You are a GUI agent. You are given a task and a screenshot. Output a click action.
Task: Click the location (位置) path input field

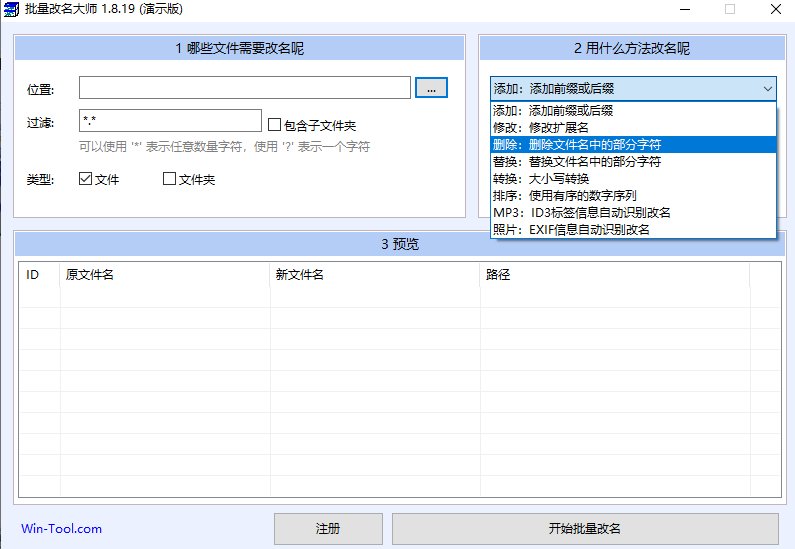244,88
